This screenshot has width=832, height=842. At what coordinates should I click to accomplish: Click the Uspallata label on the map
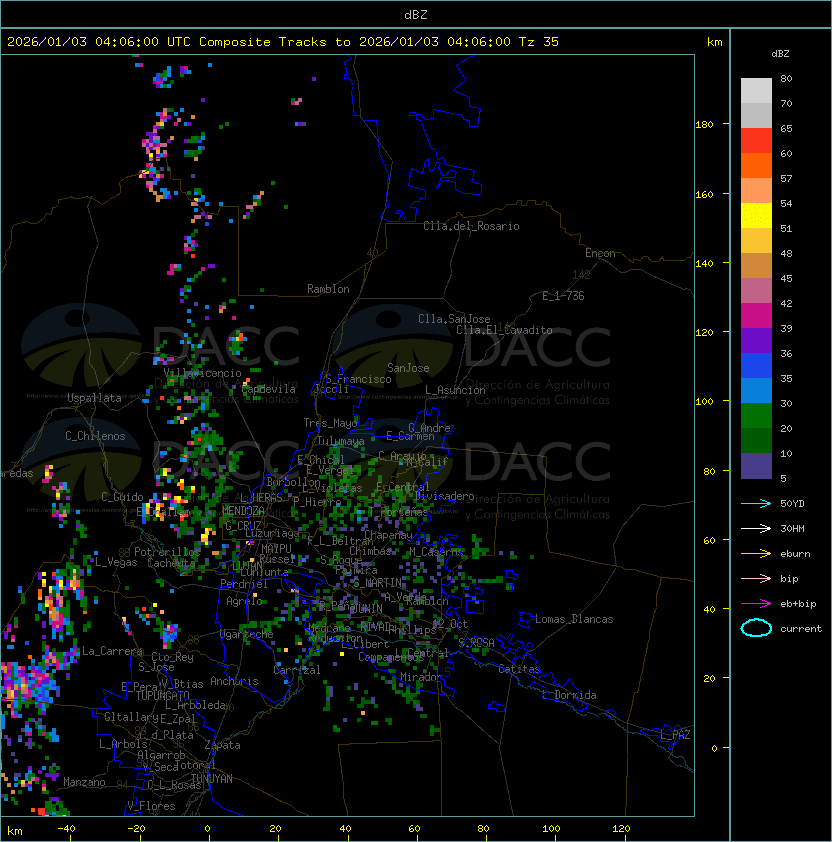click(x=94, y=398)
